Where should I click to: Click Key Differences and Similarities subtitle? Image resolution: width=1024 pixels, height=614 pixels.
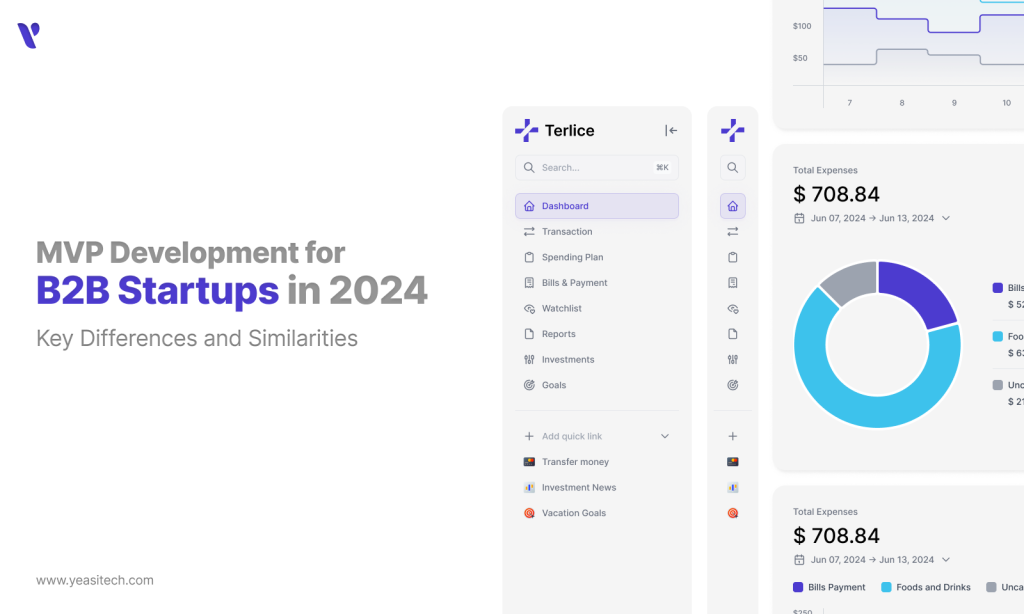click(x=197, y=338)
